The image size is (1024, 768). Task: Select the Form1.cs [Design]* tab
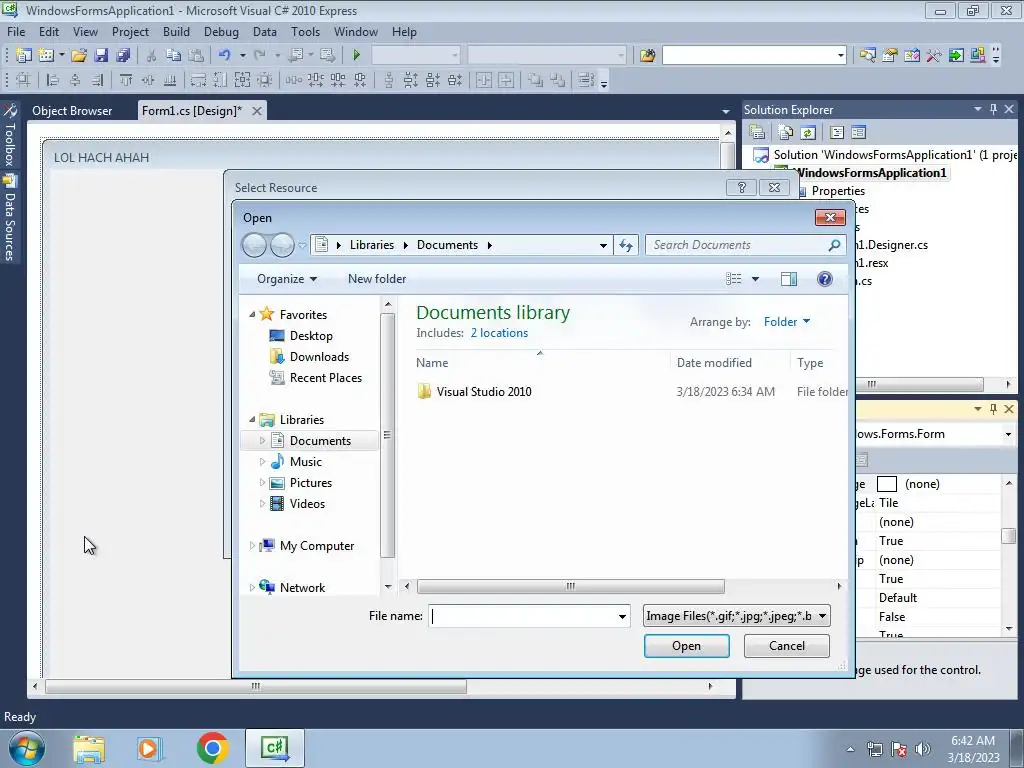coord(192,111)
